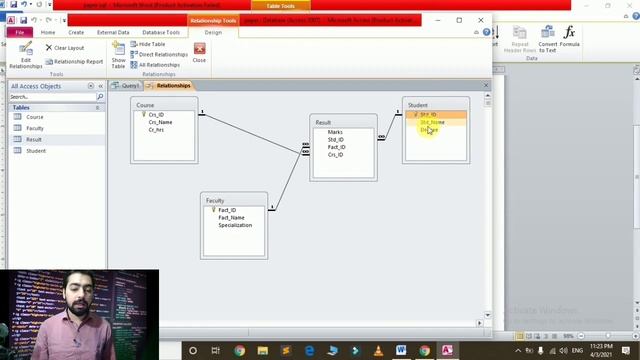Click Word zoom out minus button
Screen dimensions: 640x360
coord(581,336)
